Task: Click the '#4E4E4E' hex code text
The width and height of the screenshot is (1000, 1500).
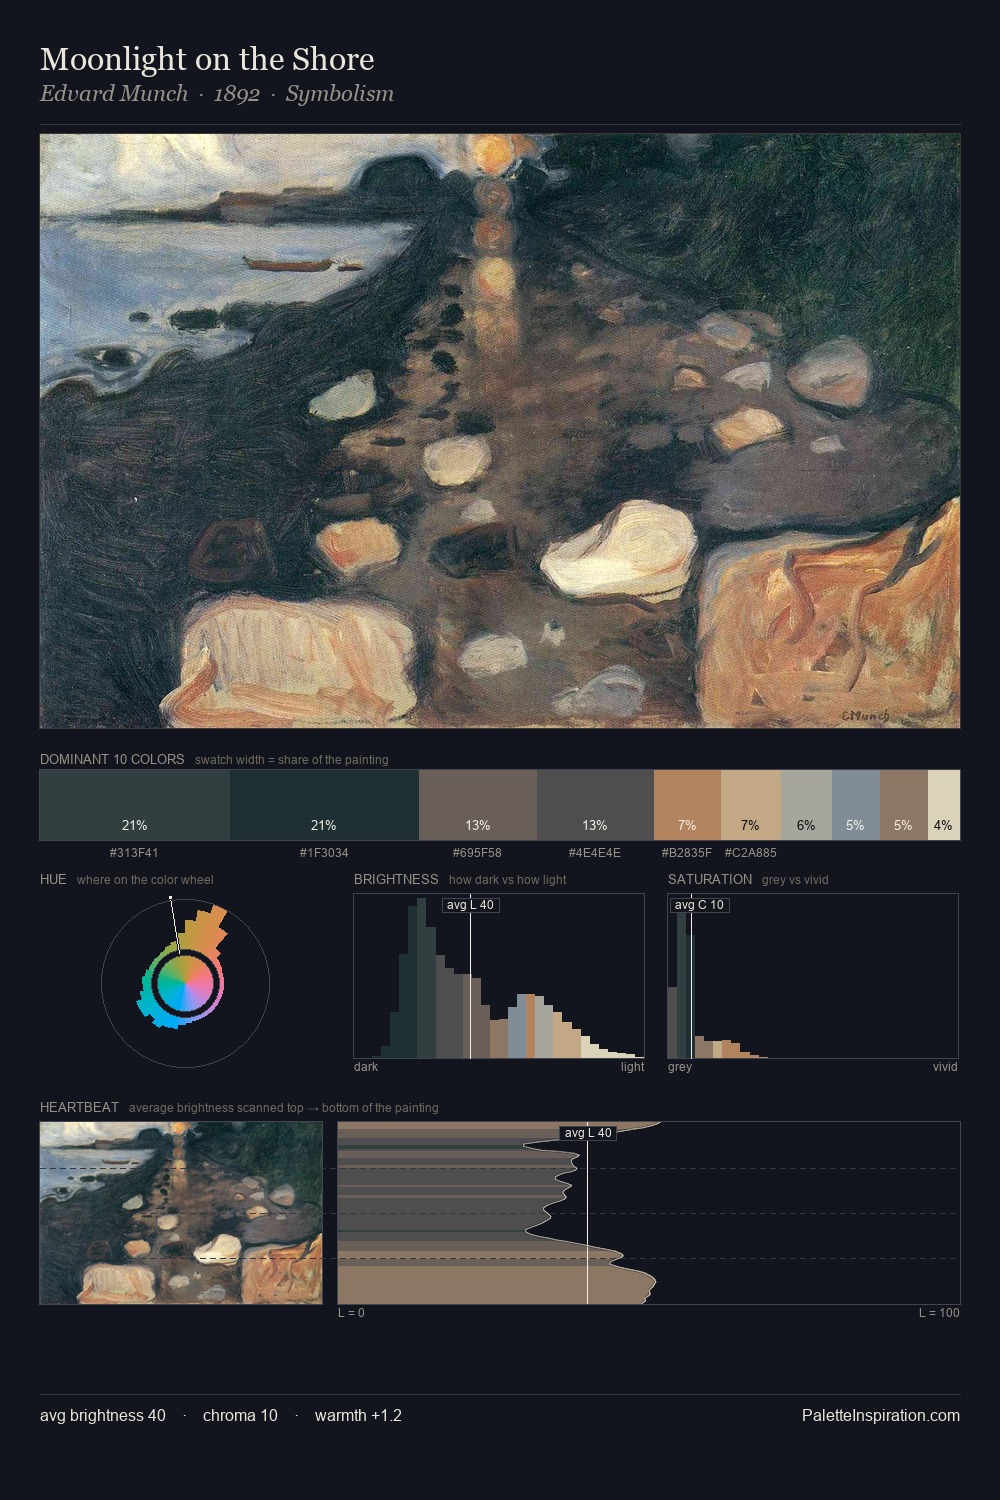Action: [595, 853]
